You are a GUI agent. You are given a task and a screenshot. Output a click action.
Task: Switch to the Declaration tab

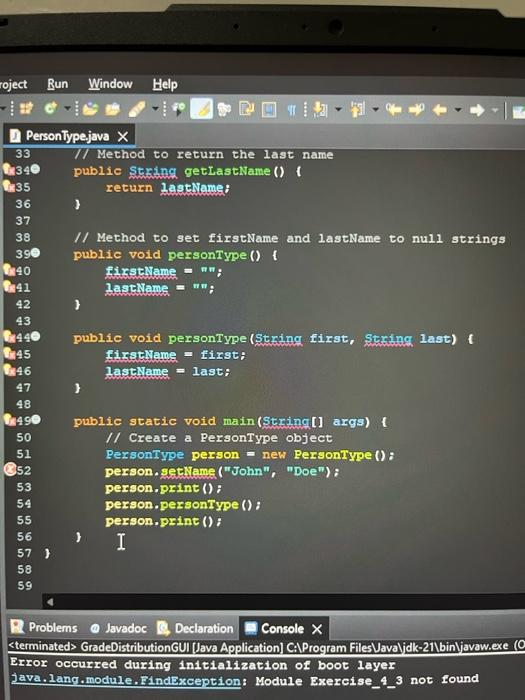tap(195, 629)
